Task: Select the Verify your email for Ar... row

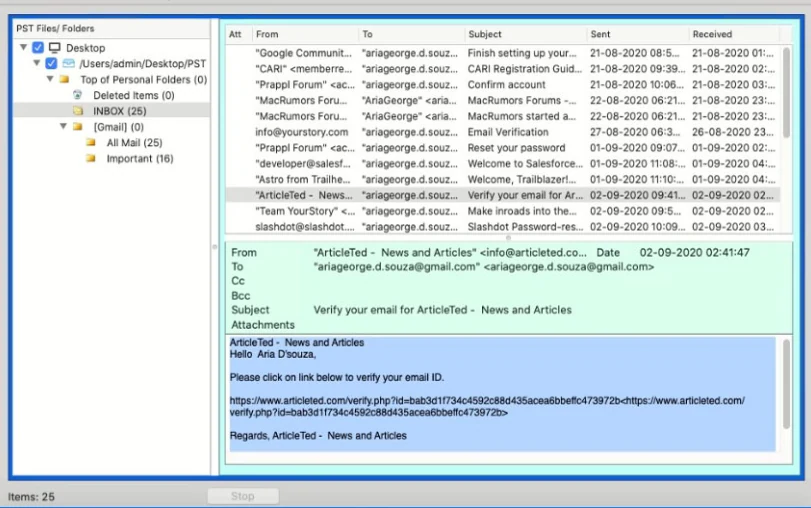Action: click(x=502, y=195)
